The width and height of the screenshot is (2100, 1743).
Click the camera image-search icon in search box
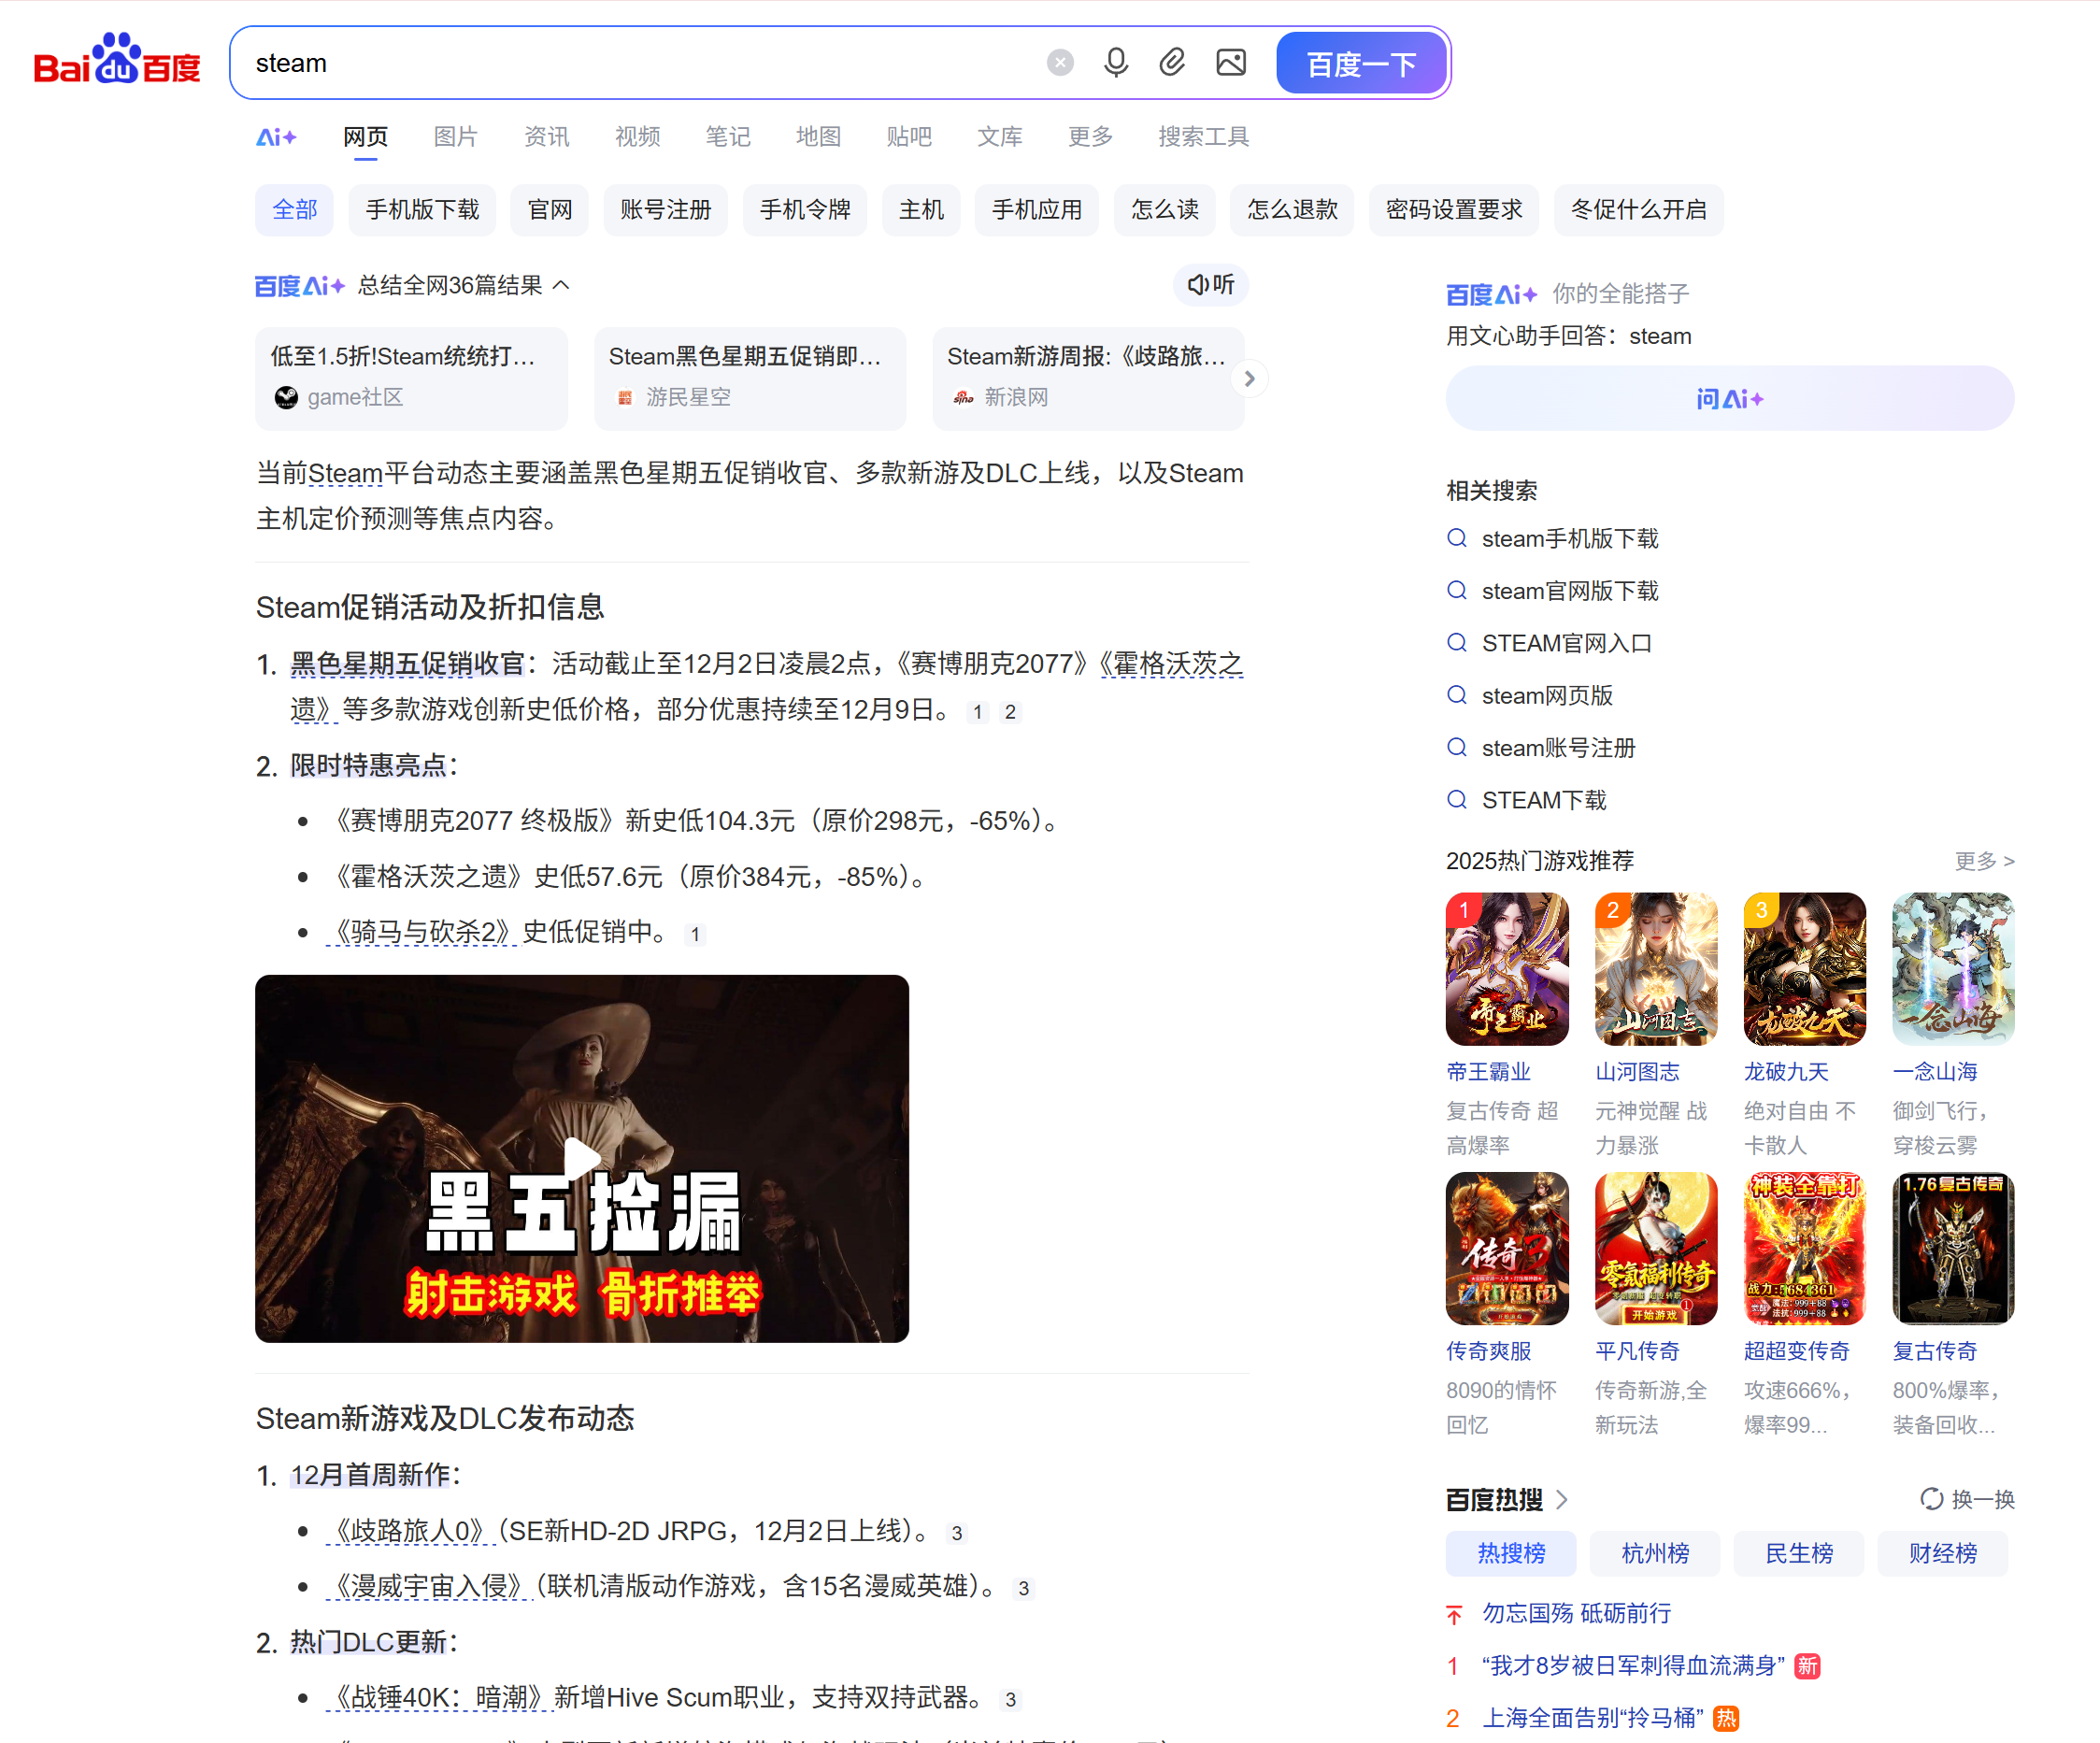tap(1230, 62)
